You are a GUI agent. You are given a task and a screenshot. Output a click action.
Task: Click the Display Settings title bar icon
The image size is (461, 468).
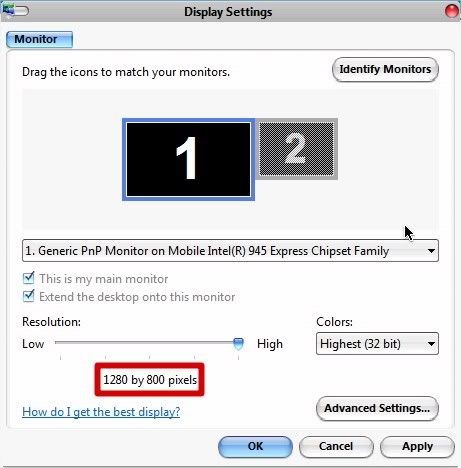(x=15, y=10)
